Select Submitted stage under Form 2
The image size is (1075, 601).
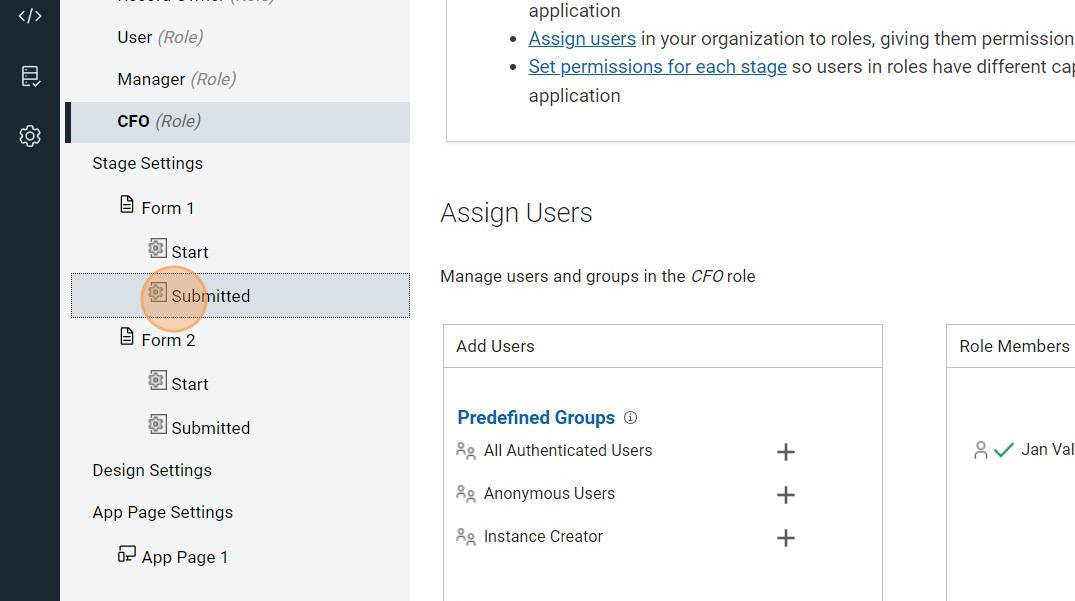pos(210,428)
